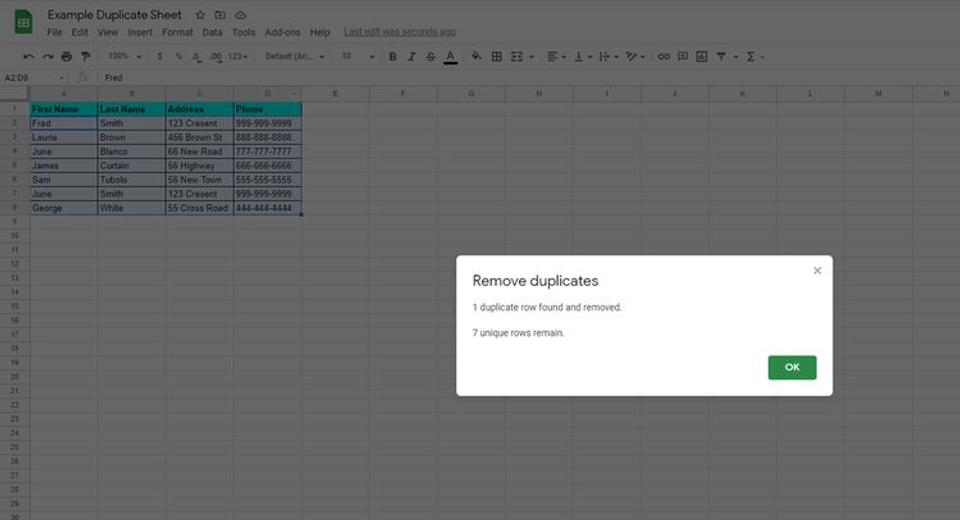Click the Redo icon
This screenshot has height=520, width=960.
pos(47,56)
